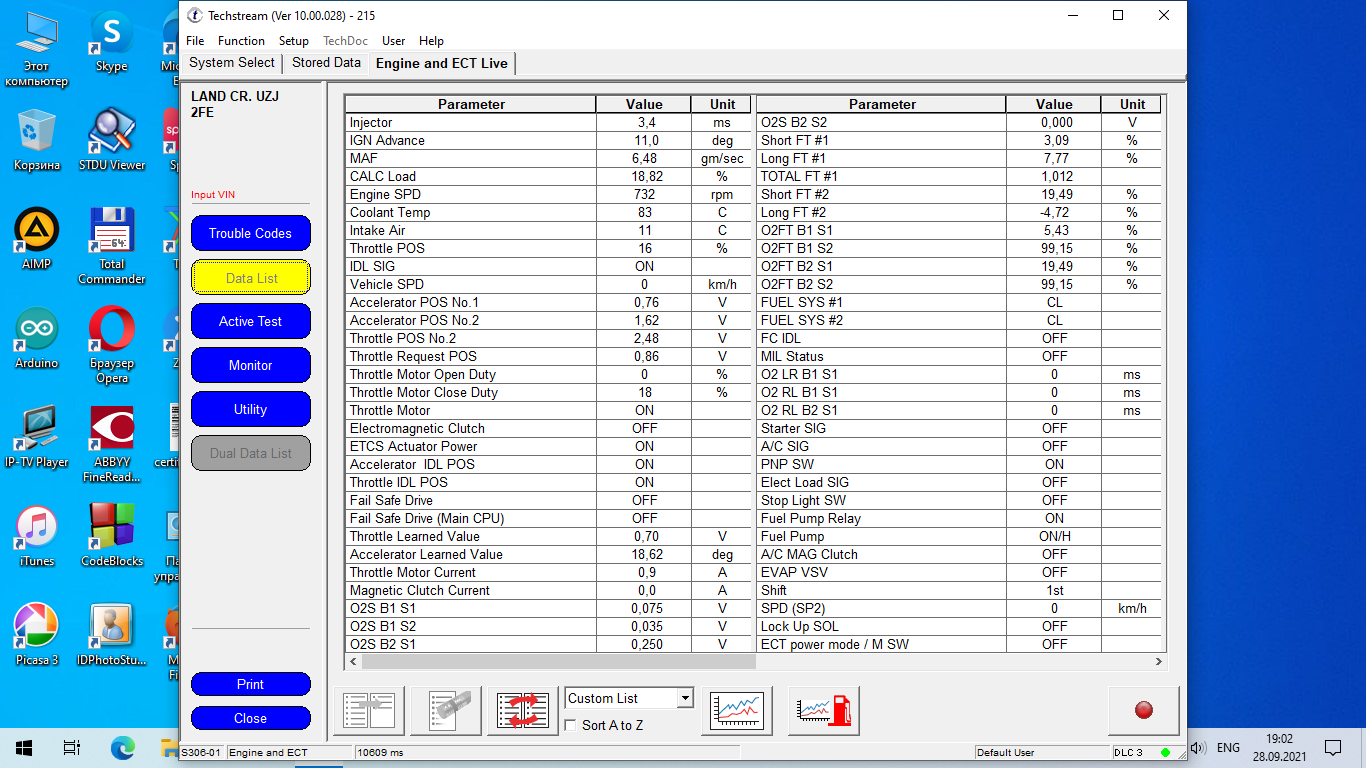
Task: Select Engine and ECT Live tab
Action: [x=442, y=63]
